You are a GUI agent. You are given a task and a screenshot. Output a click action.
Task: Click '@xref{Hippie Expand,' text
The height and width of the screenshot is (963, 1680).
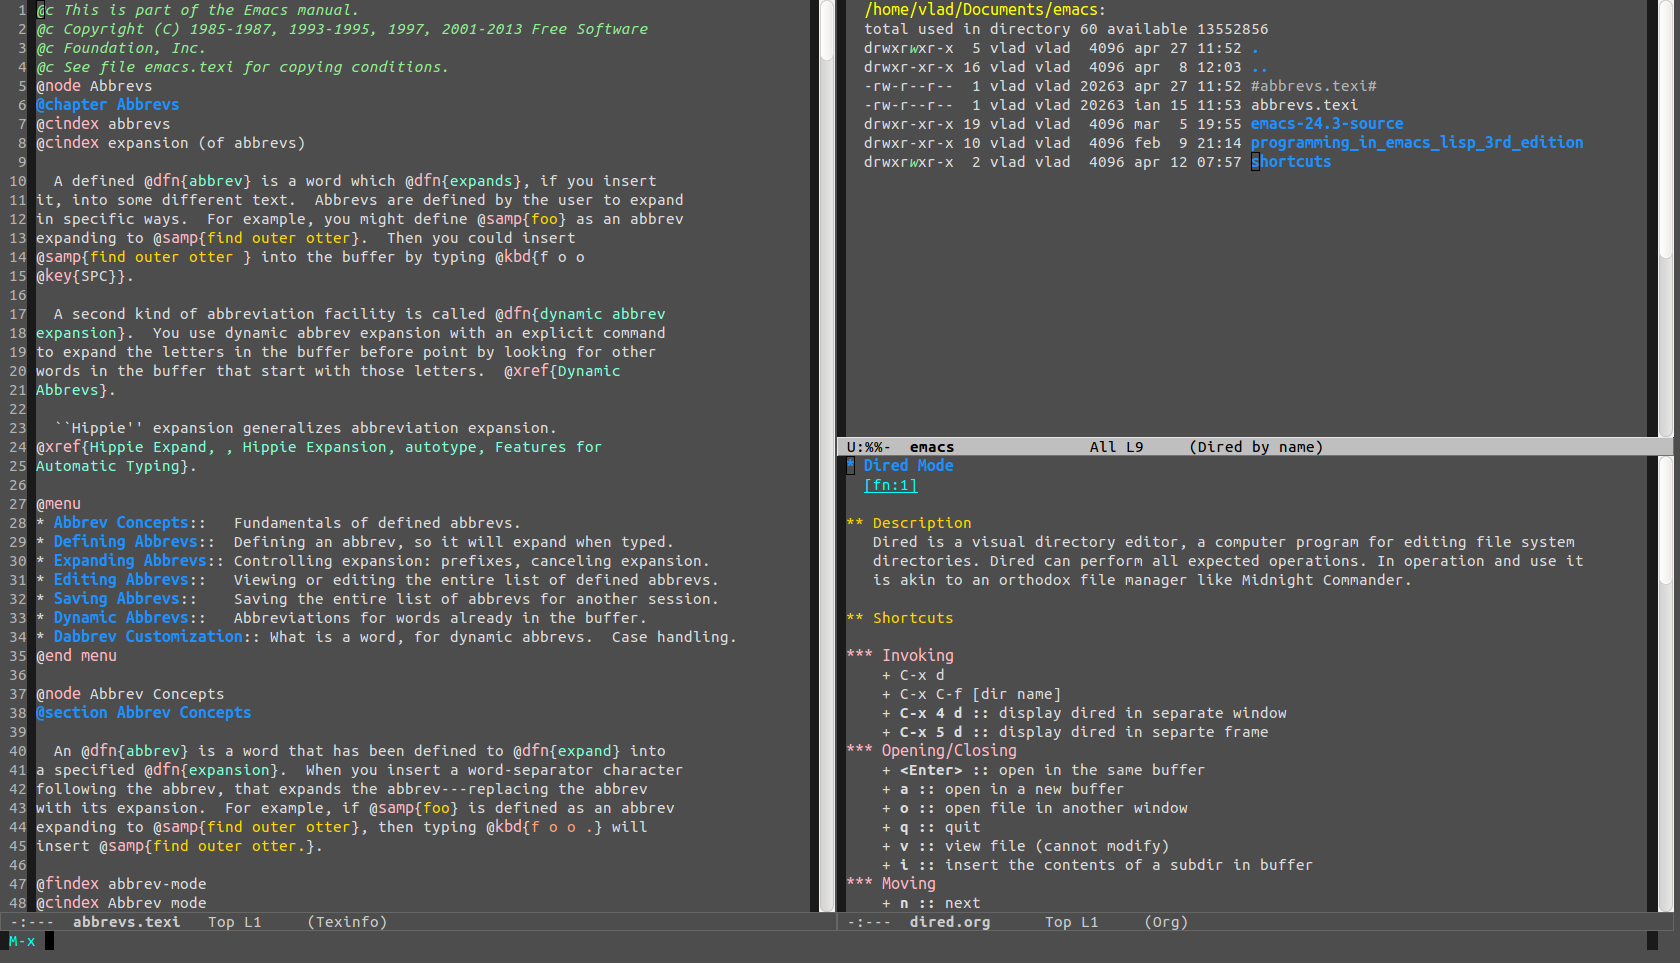[126, 447]
